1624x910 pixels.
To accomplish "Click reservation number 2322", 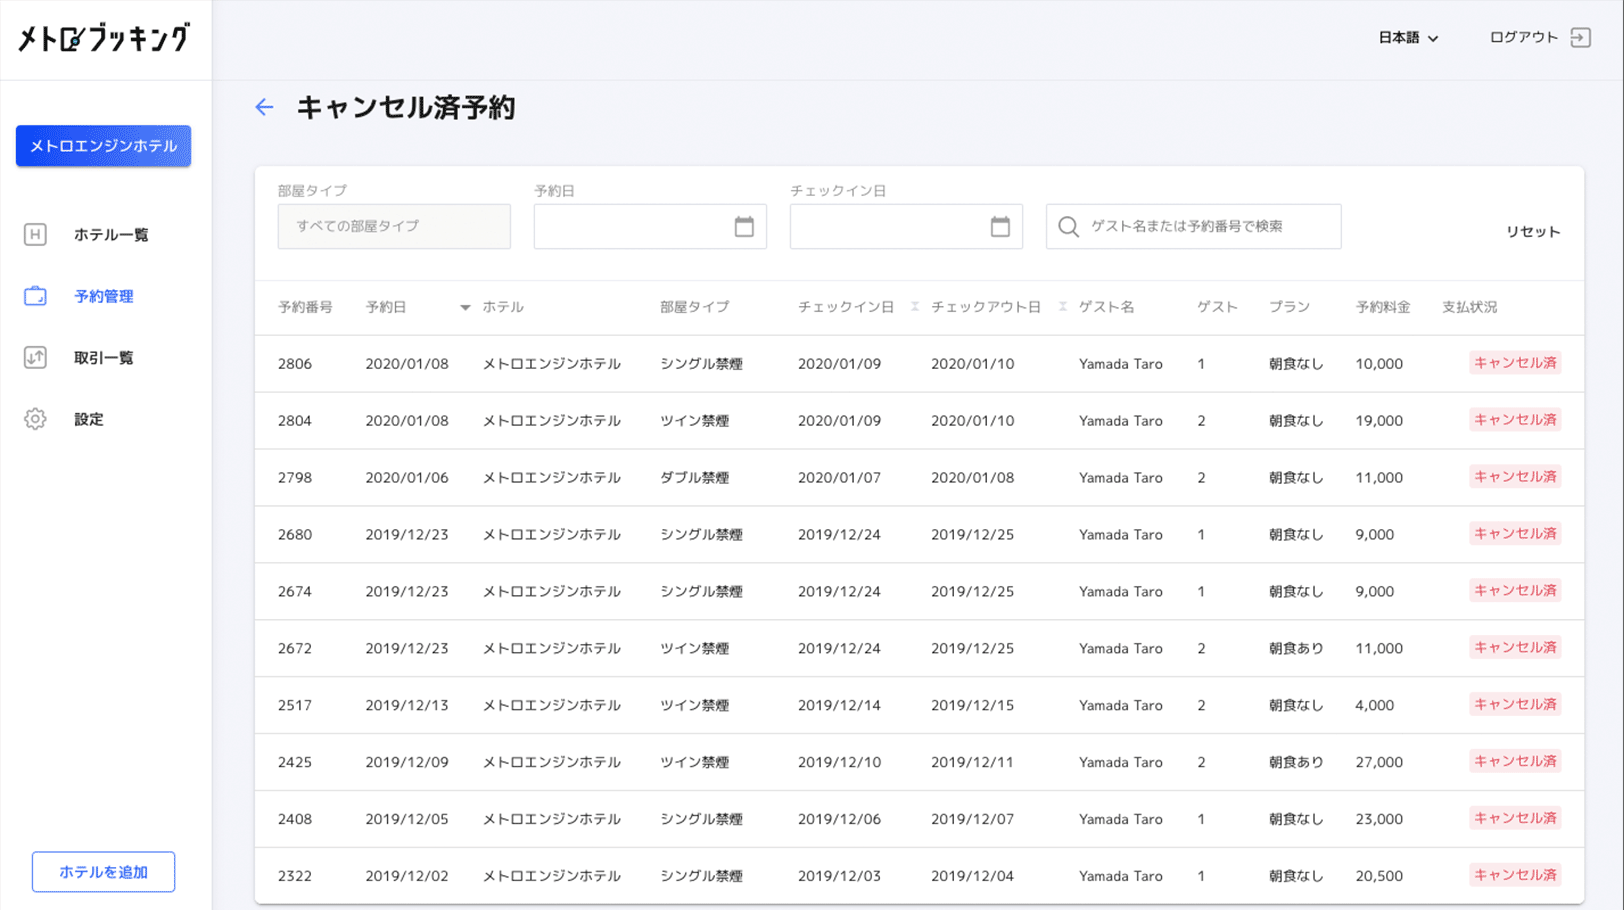I will [x=295, y=876].
